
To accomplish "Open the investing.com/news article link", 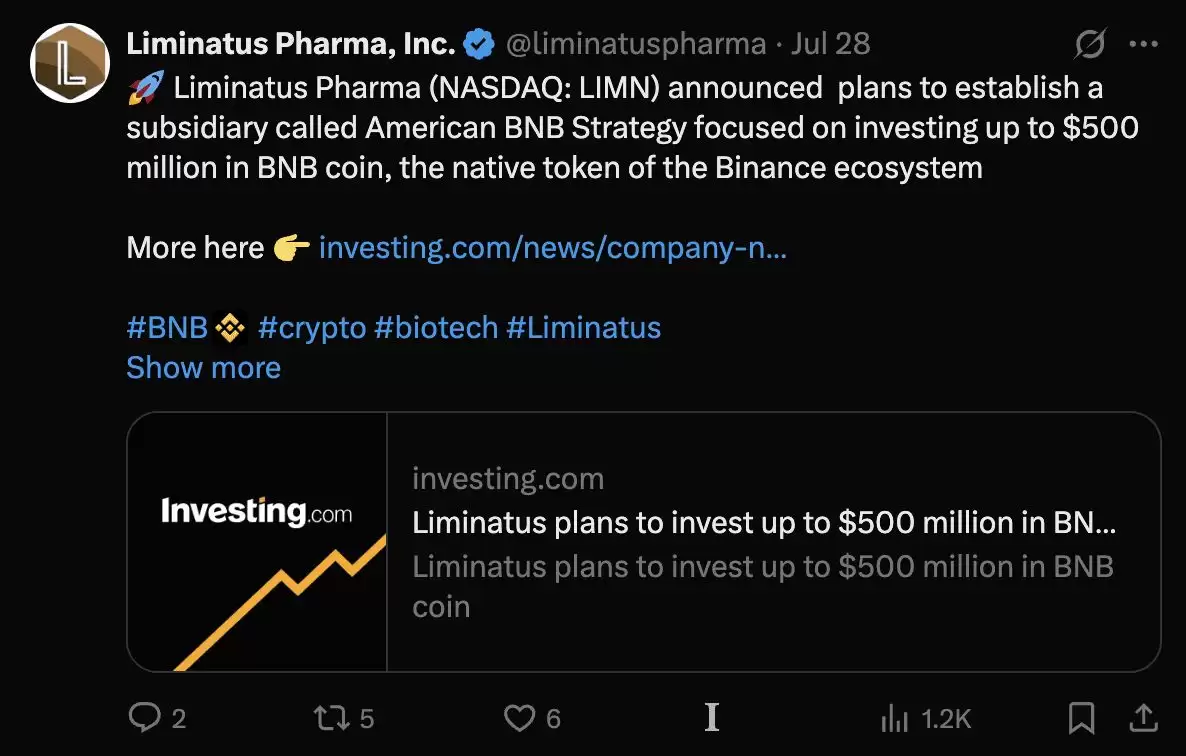I will click(x=552, y=248).
